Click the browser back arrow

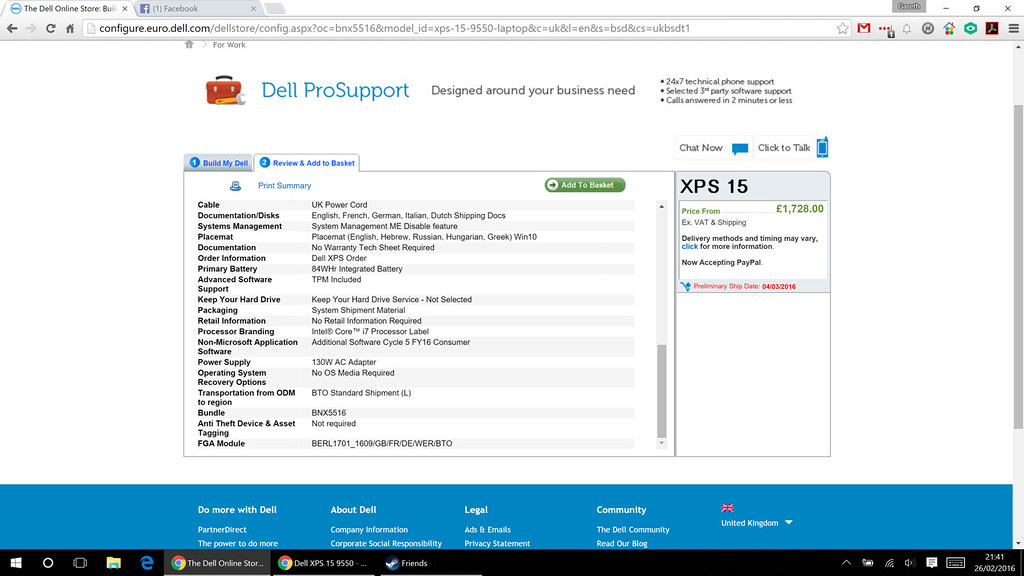12,28
